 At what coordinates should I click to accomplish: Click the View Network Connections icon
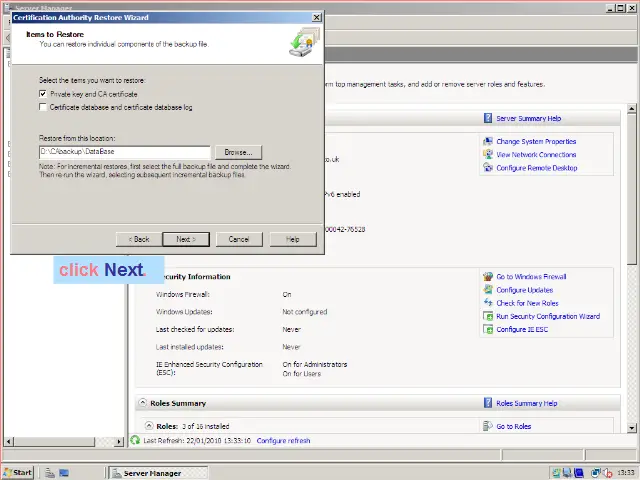tap(488, 154)
